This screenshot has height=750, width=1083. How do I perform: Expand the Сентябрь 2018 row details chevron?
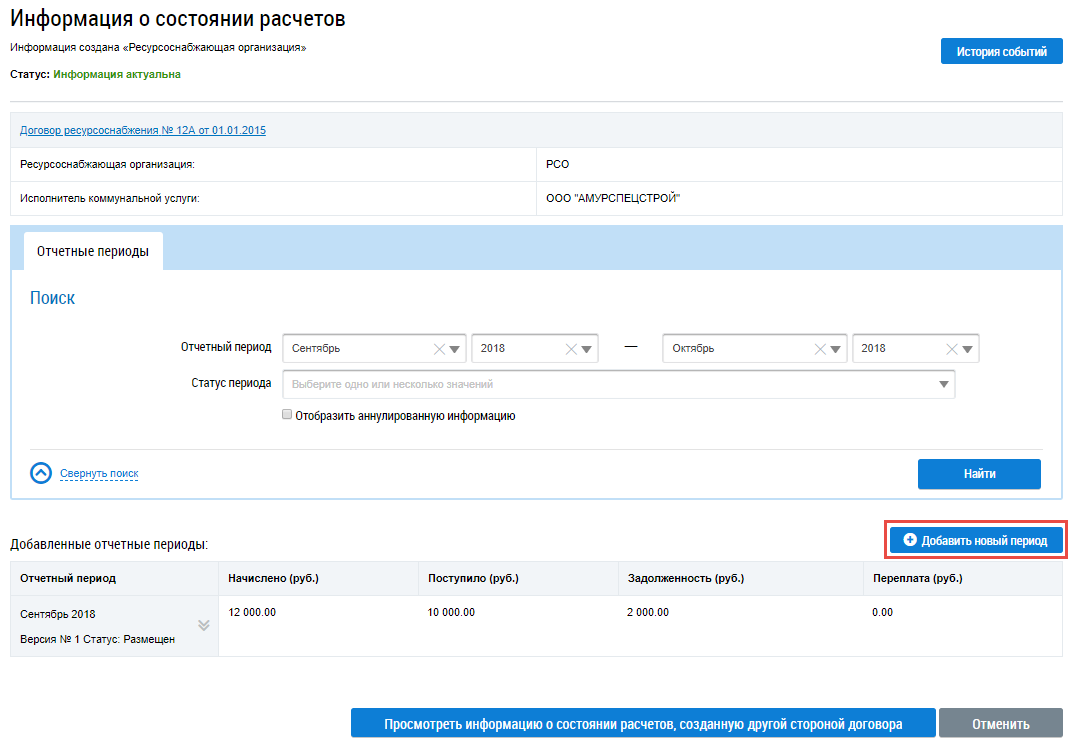pyautogui.click(x=204, y=626)
